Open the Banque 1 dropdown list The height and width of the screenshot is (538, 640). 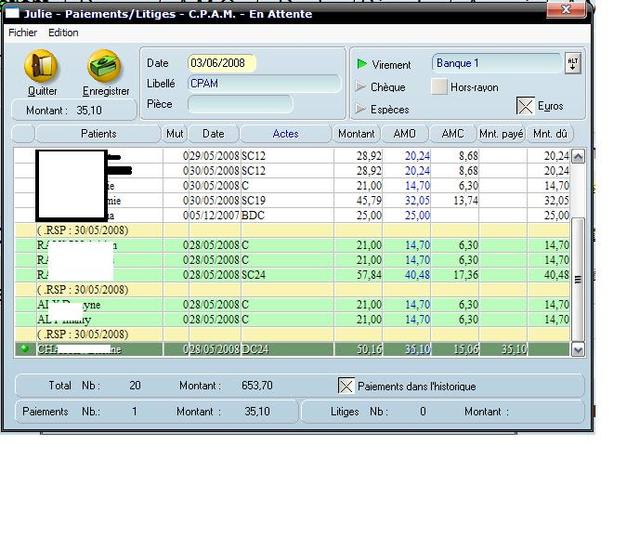pyautogui.click(x=495, y=64)
